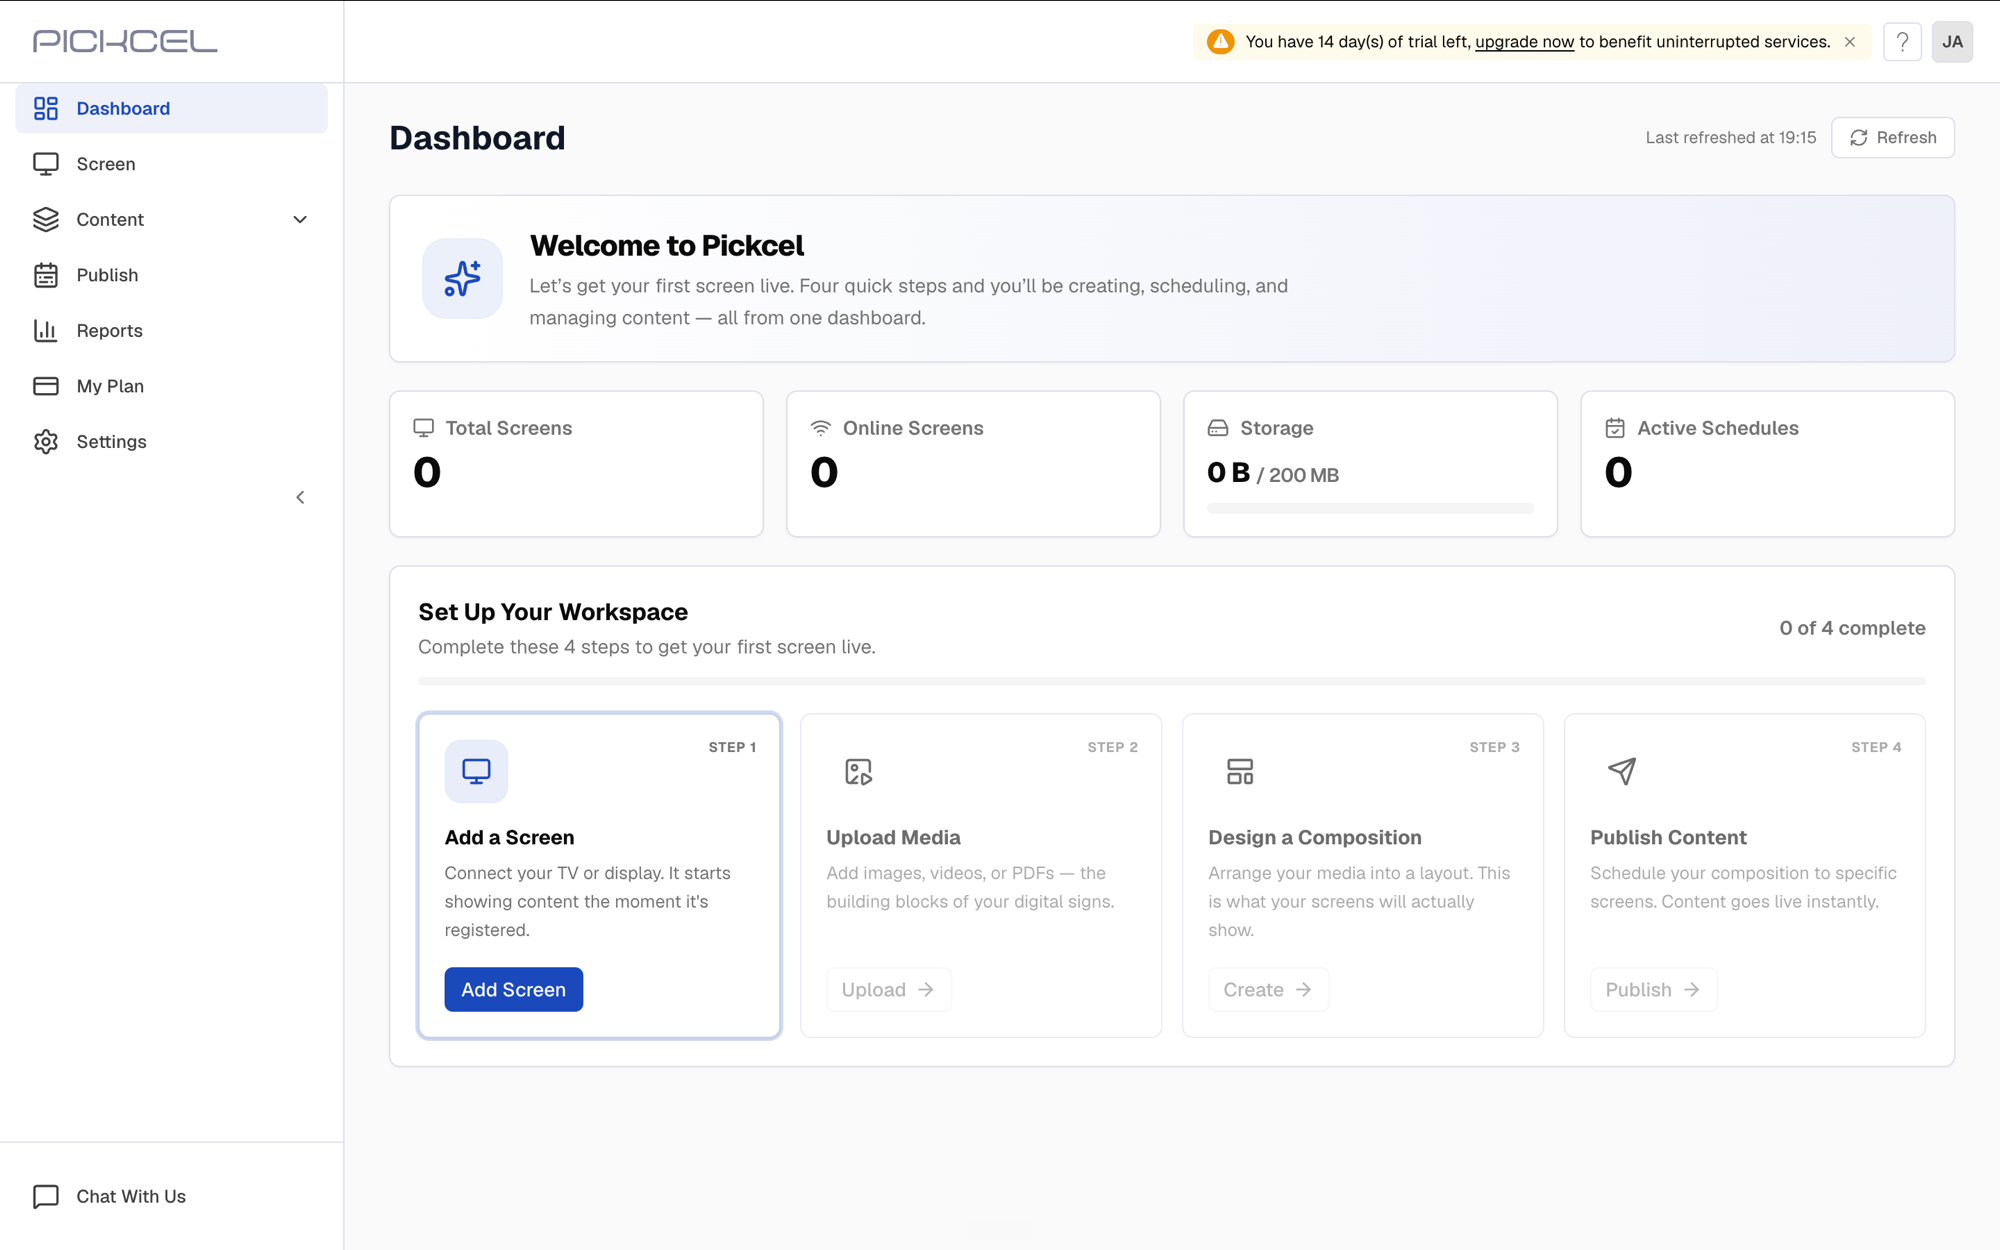The height and width of the screenshot is (1250, 2000).
Task: Click the Upload button in Step 2
Action: click(x=888, y=989)
